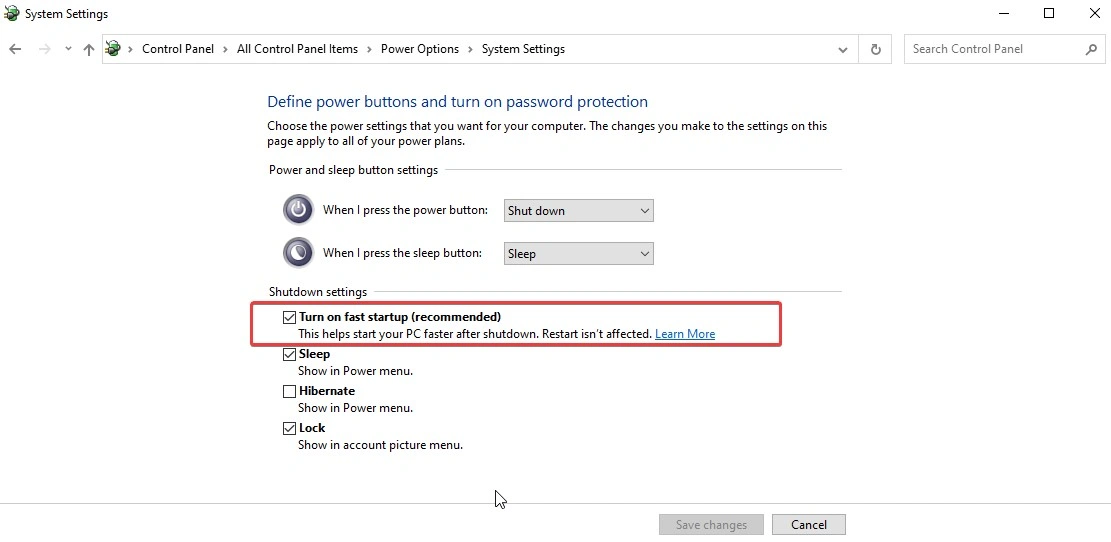Screen dimensions: 1111x542
Task: Refresh the Control Panel page
Action: point(876,49)
